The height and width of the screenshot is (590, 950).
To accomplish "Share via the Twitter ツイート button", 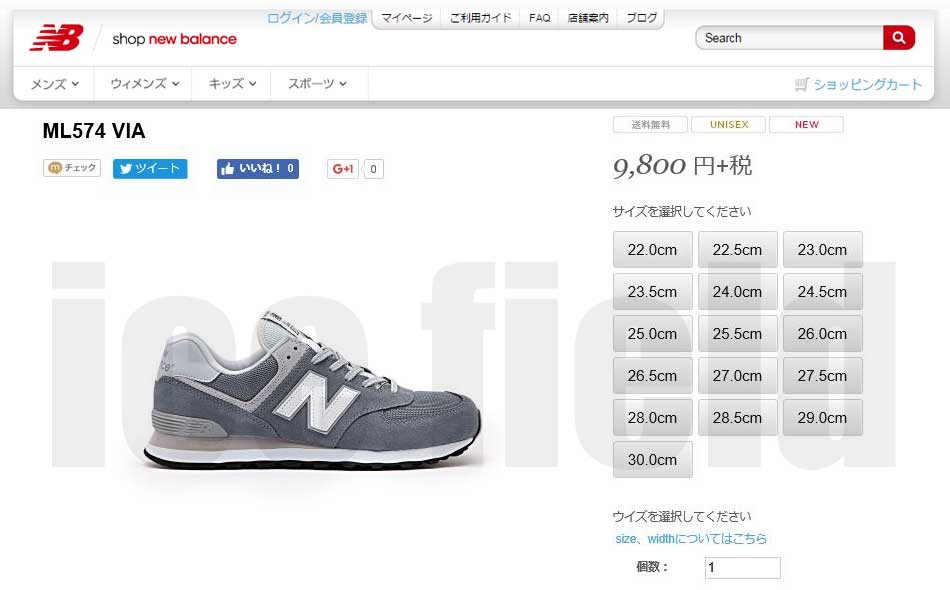I will pyautogui.click(x=150, y=168).
